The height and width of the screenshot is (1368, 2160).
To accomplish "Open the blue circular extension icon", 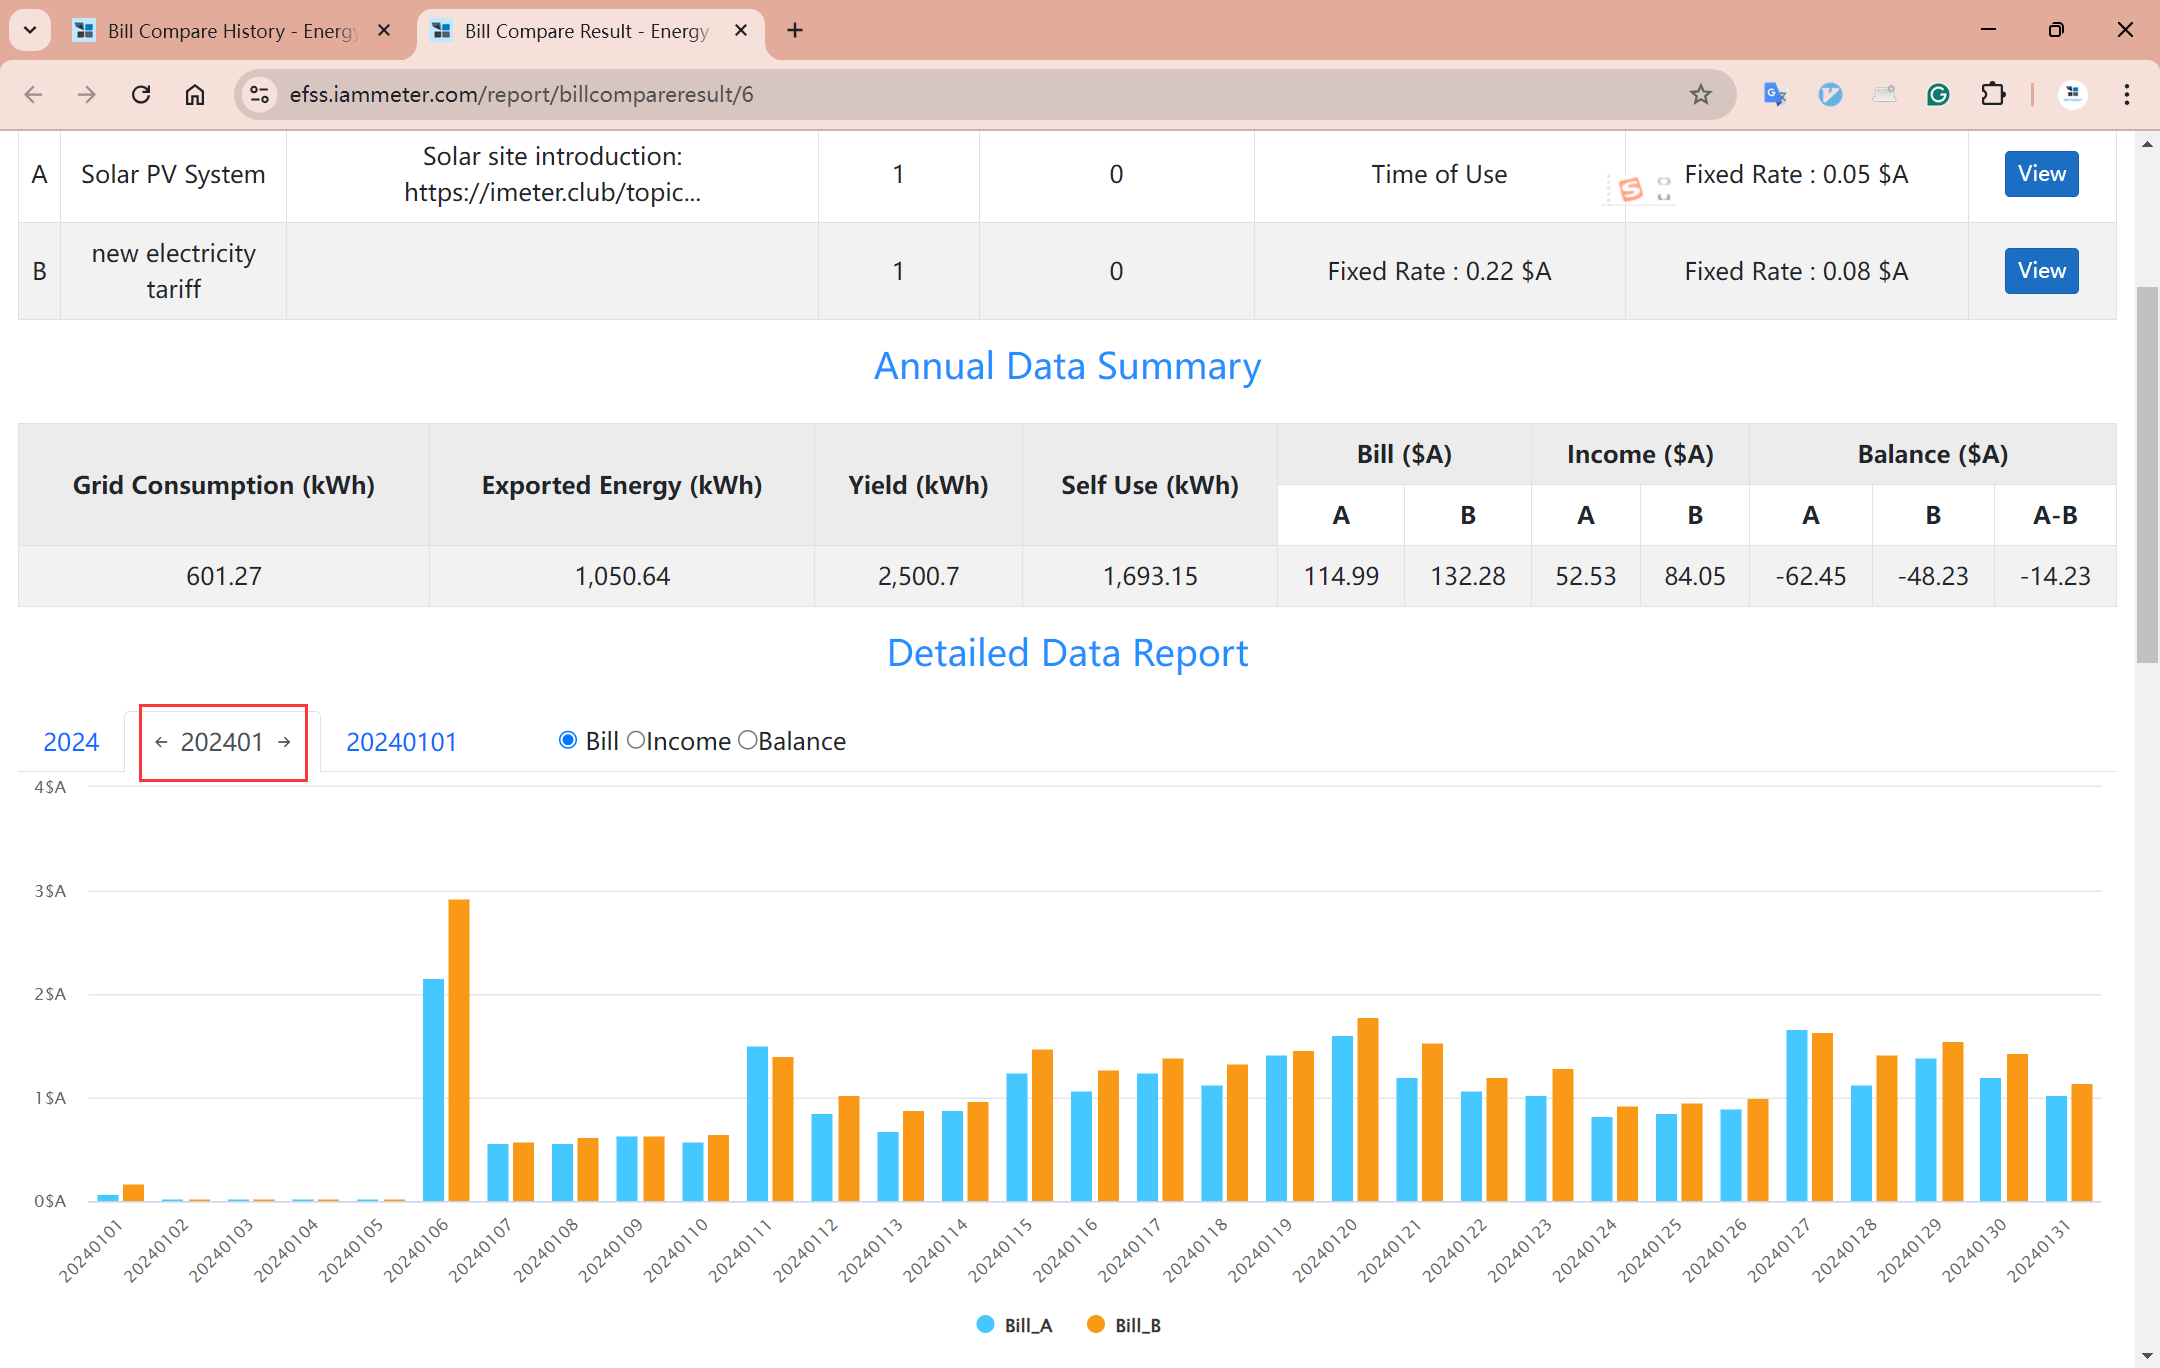I will (x=1830, y=94).
